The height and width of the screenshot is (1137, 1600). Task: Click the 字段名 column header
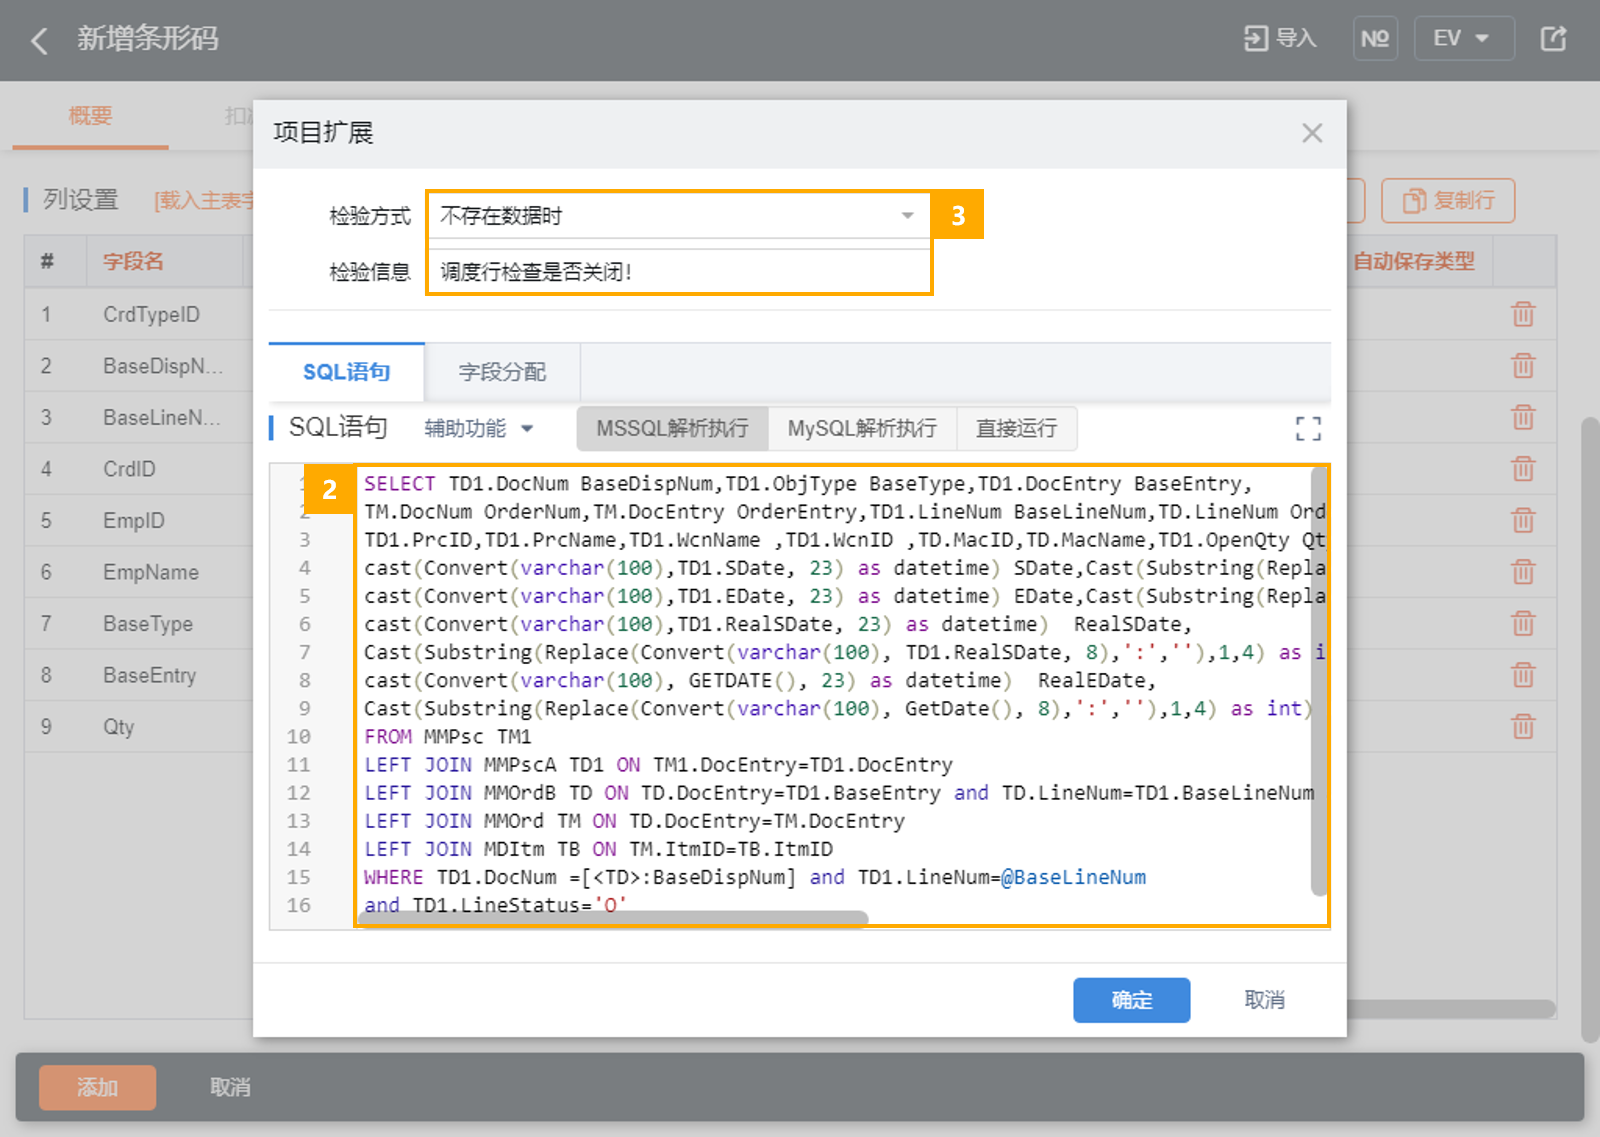click(x=133, y=262)
